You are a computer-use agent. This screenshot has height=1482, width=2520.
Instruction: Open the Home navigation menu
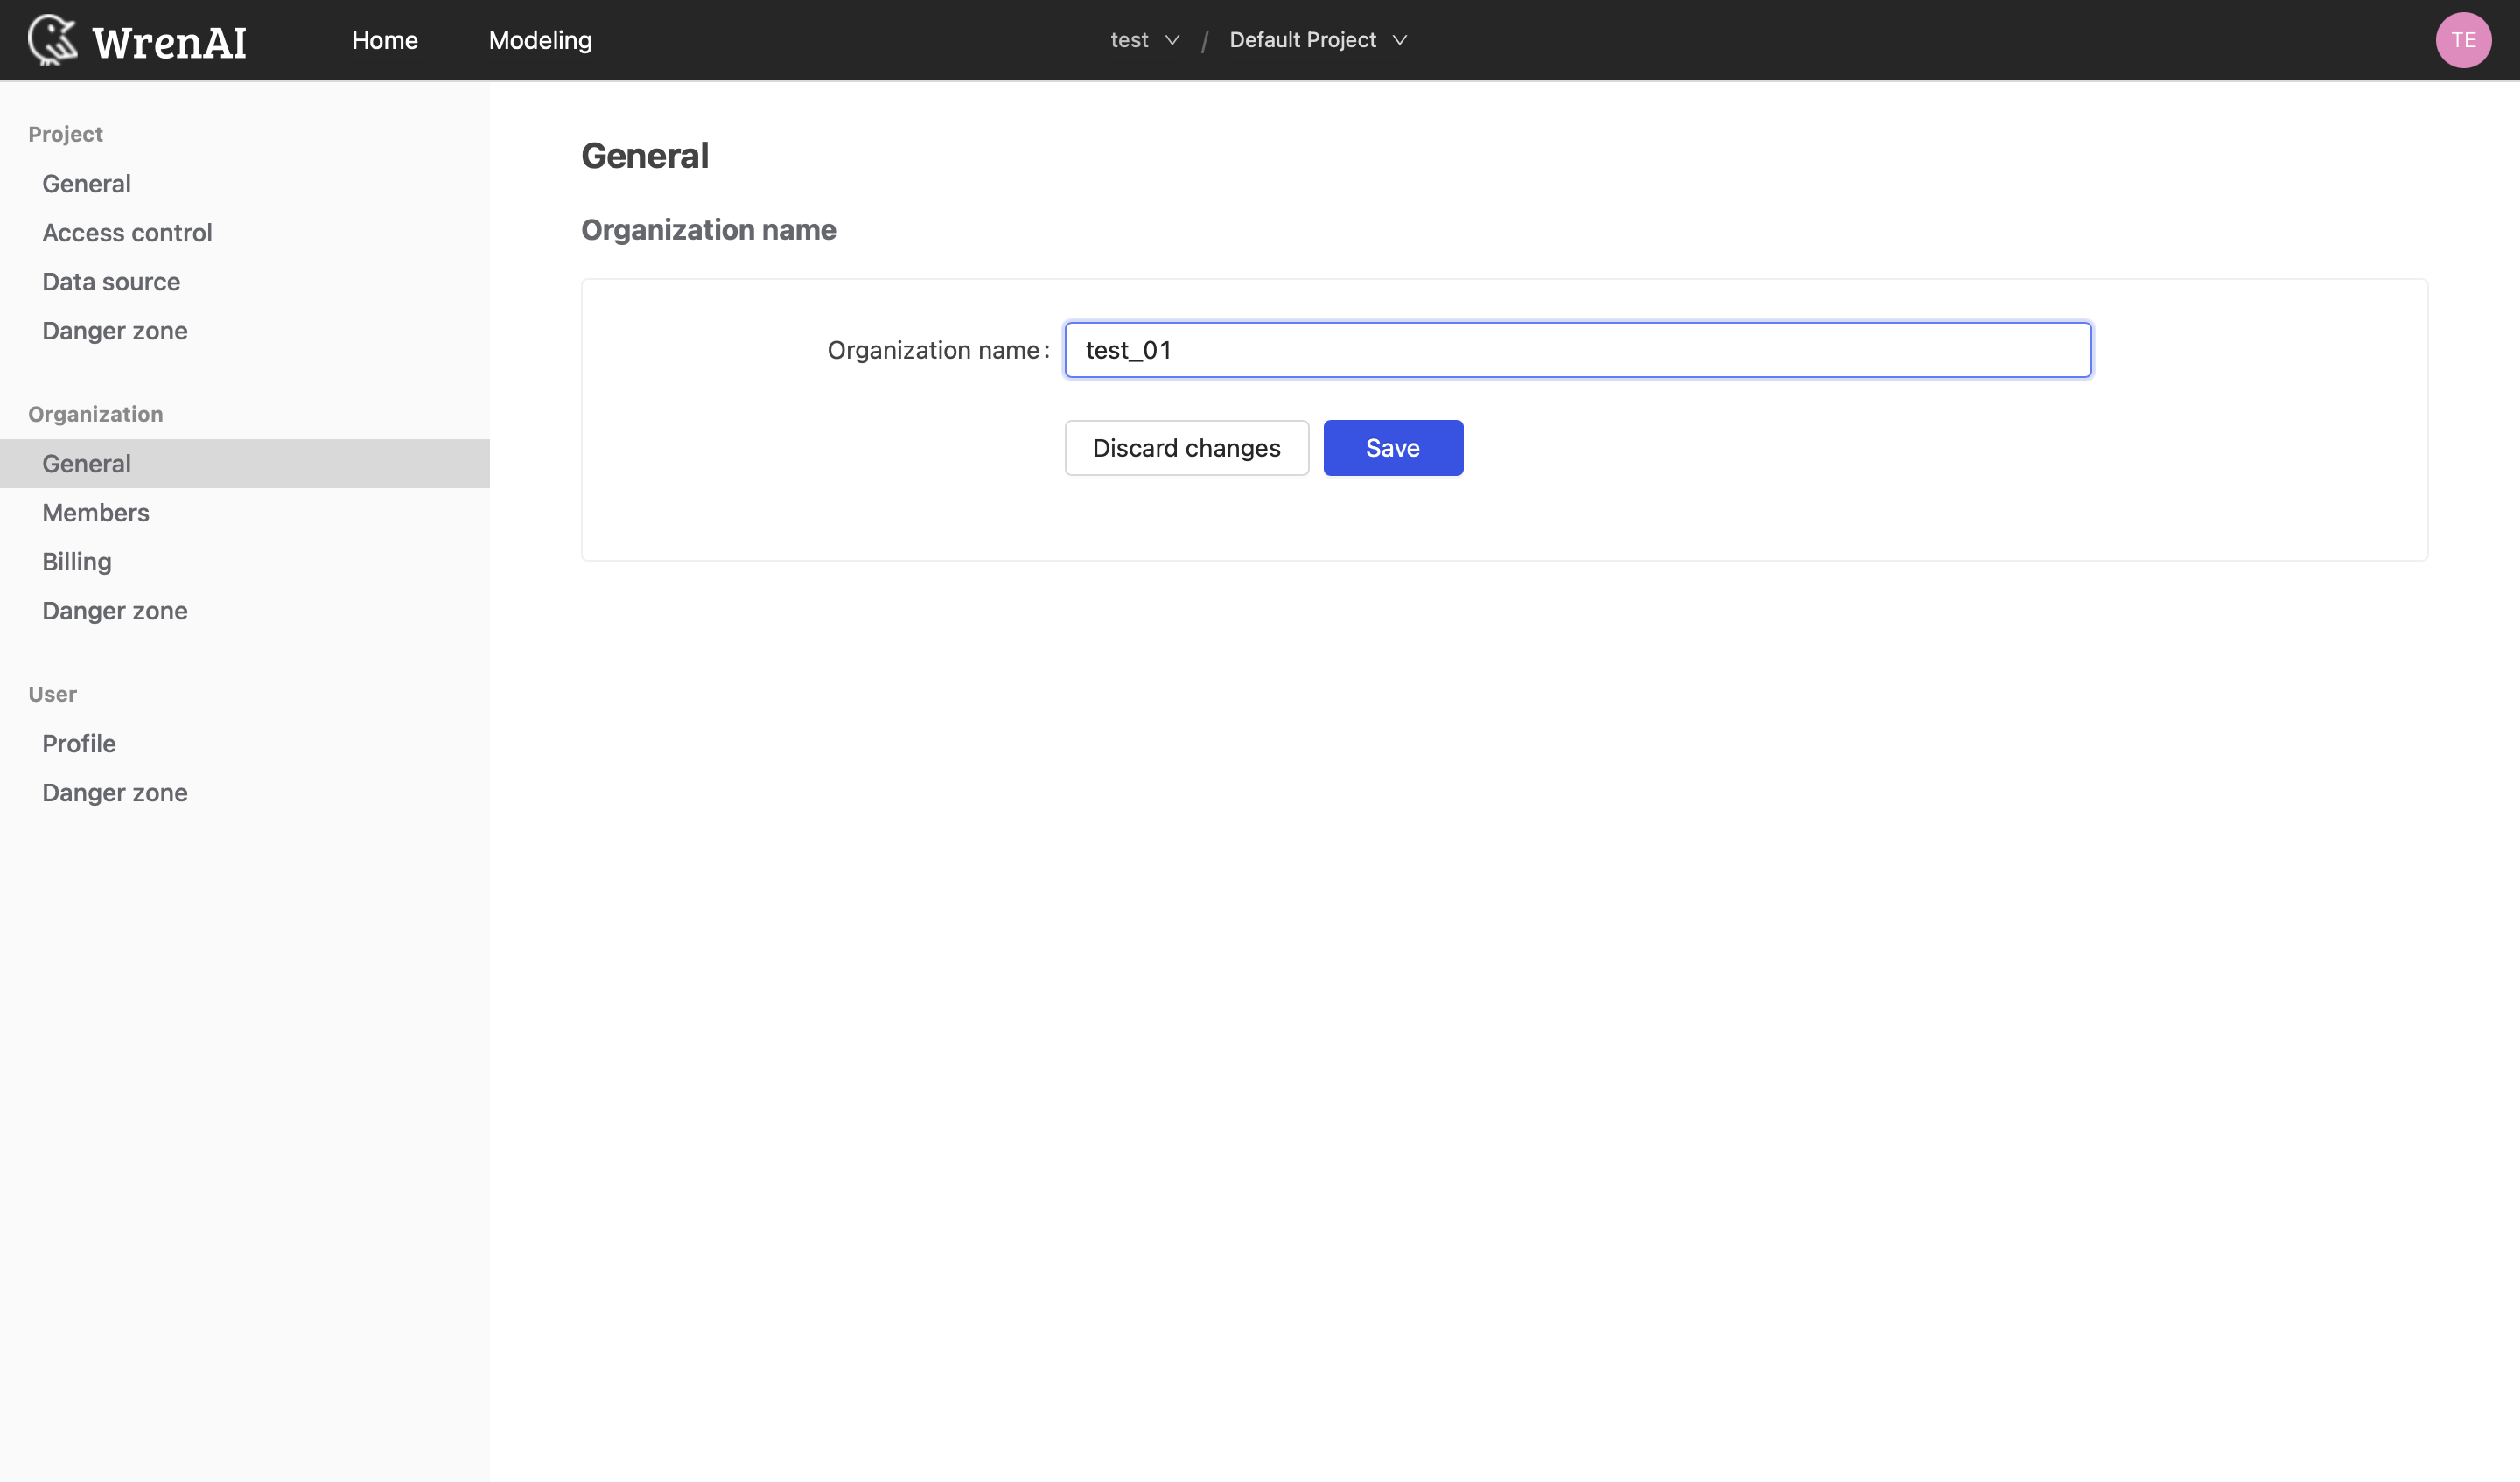385,38
